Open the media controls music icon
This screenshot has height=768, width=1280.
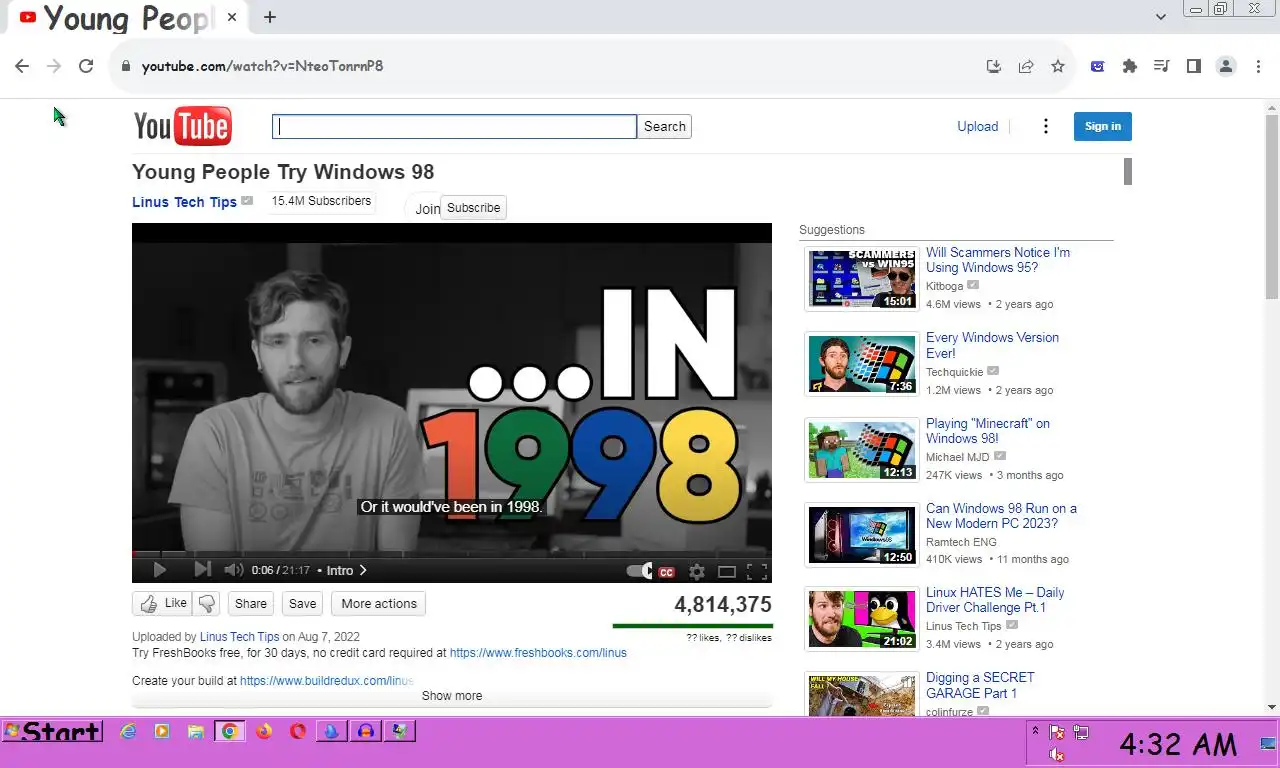pos(1161,66)
